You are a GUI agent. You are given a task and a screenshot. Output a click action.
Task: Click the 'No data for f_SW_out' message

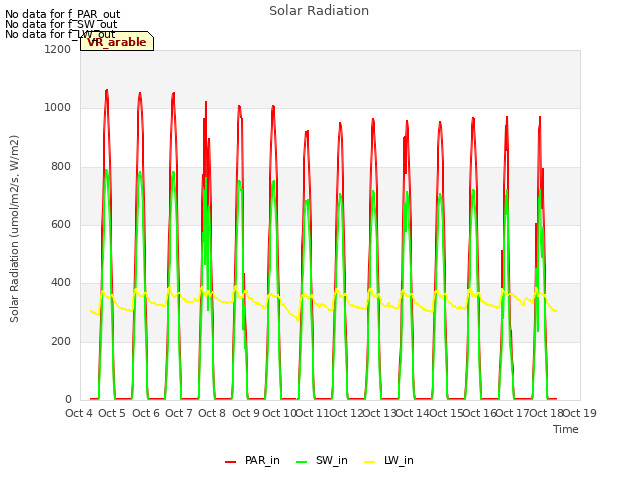(61, 24)
